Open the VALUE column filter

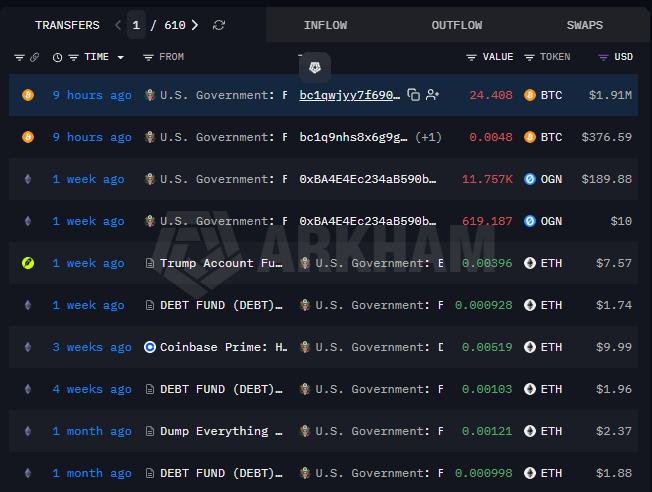(471, 57)
